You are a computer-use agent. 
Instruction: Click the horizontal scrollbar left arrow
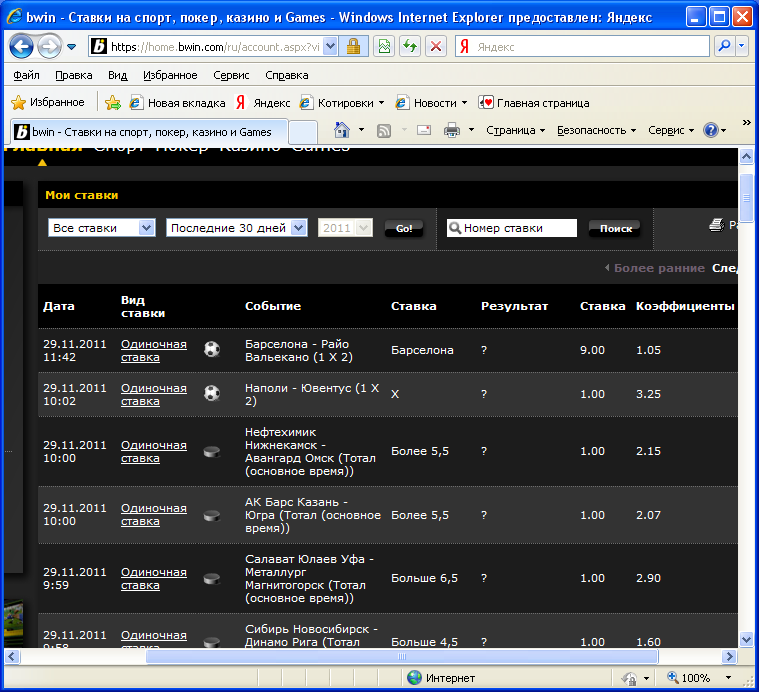12,656
